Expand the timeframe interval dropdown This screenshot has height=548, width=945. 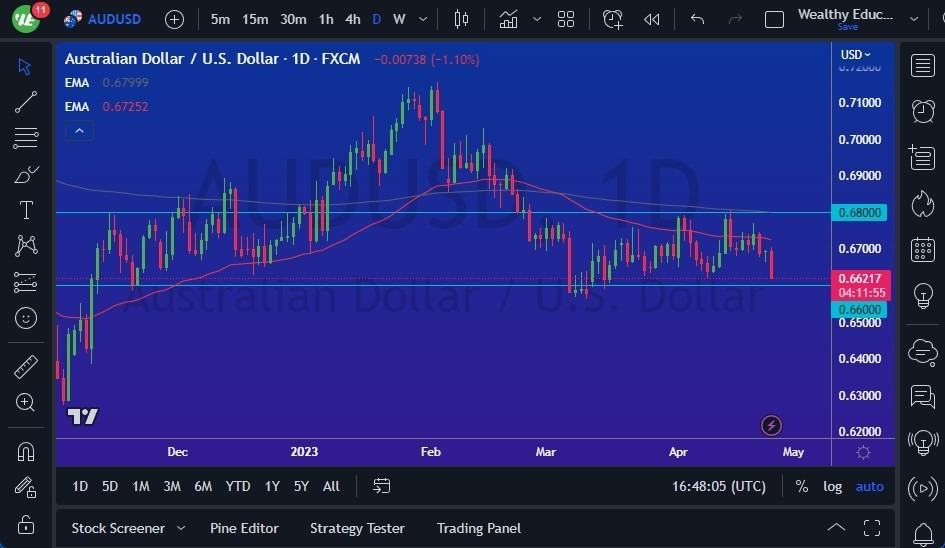click(x=423, y=19)
